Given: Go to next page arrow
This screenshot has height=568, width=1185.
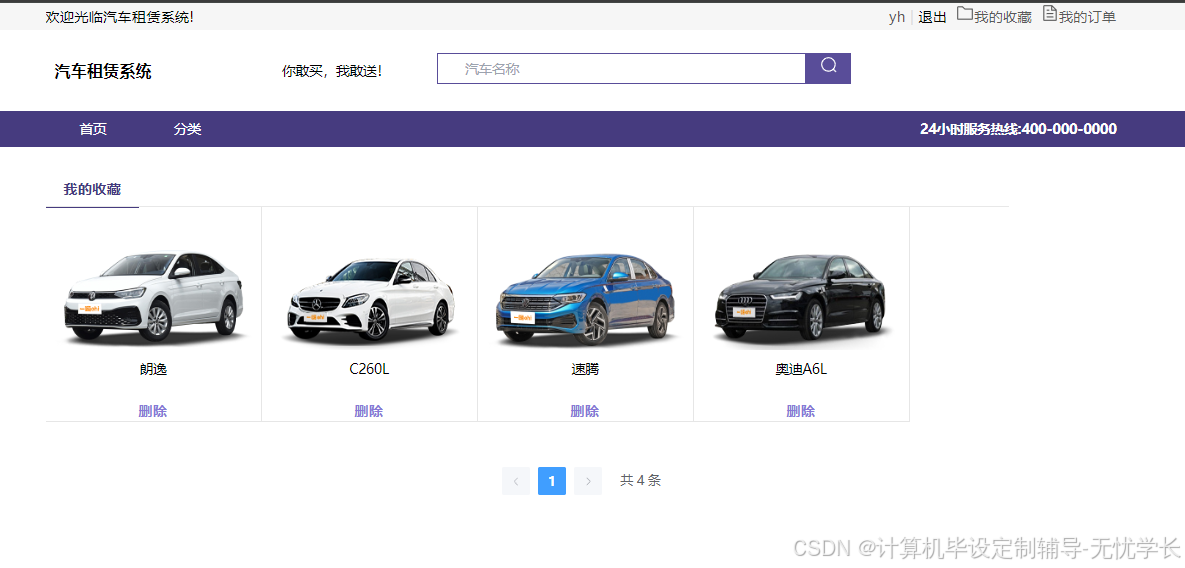Looking at the screenshot, I should point(588,481).
